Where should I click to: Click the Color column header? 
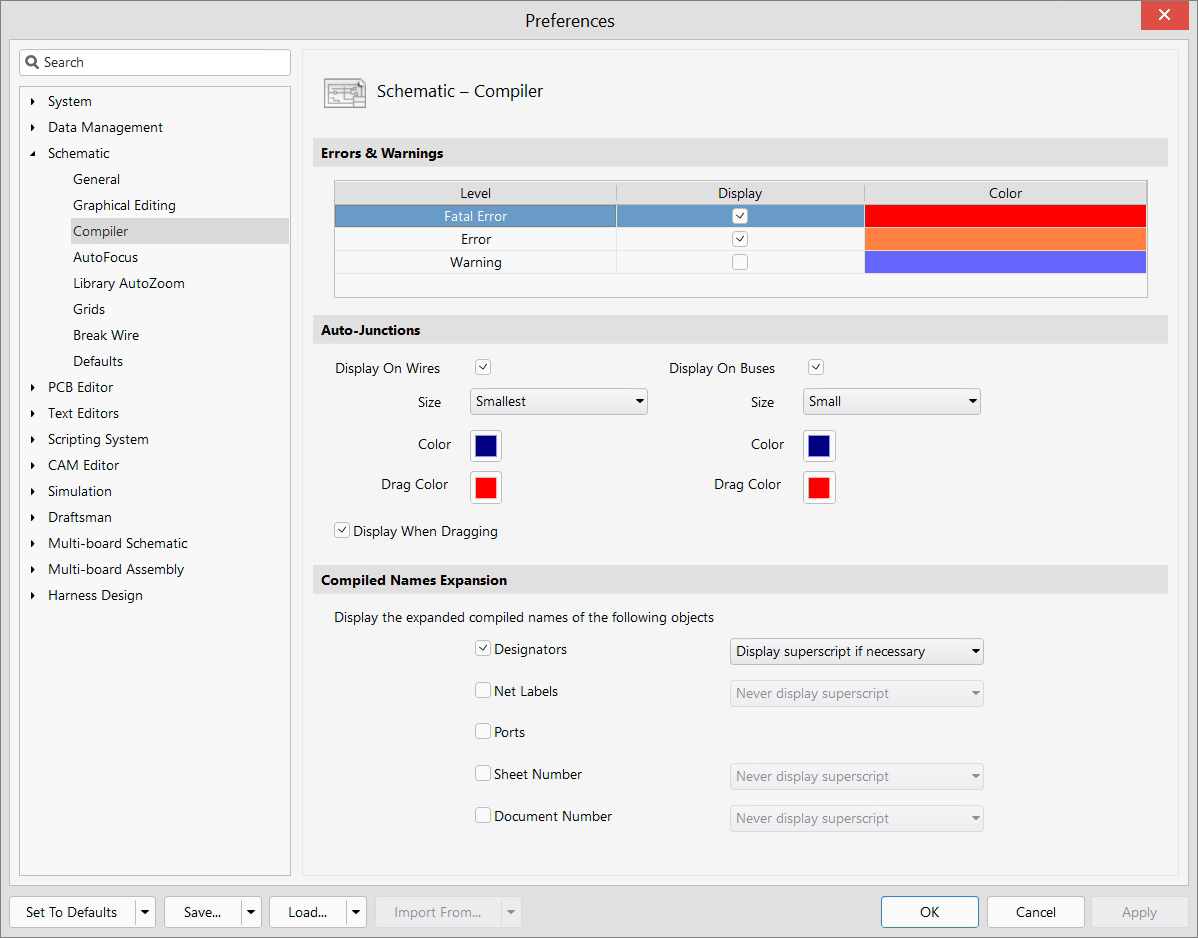[1005, 193]
